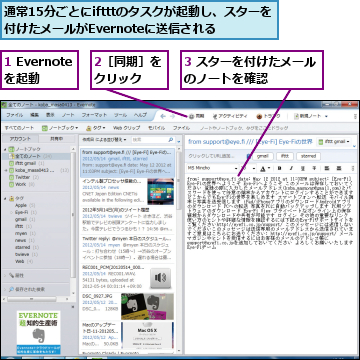Viewport: 360px width, 360px height.
Task: Click the EVERNOTE 超知的生産術 ad banner
Action: [x=39, y=332]
